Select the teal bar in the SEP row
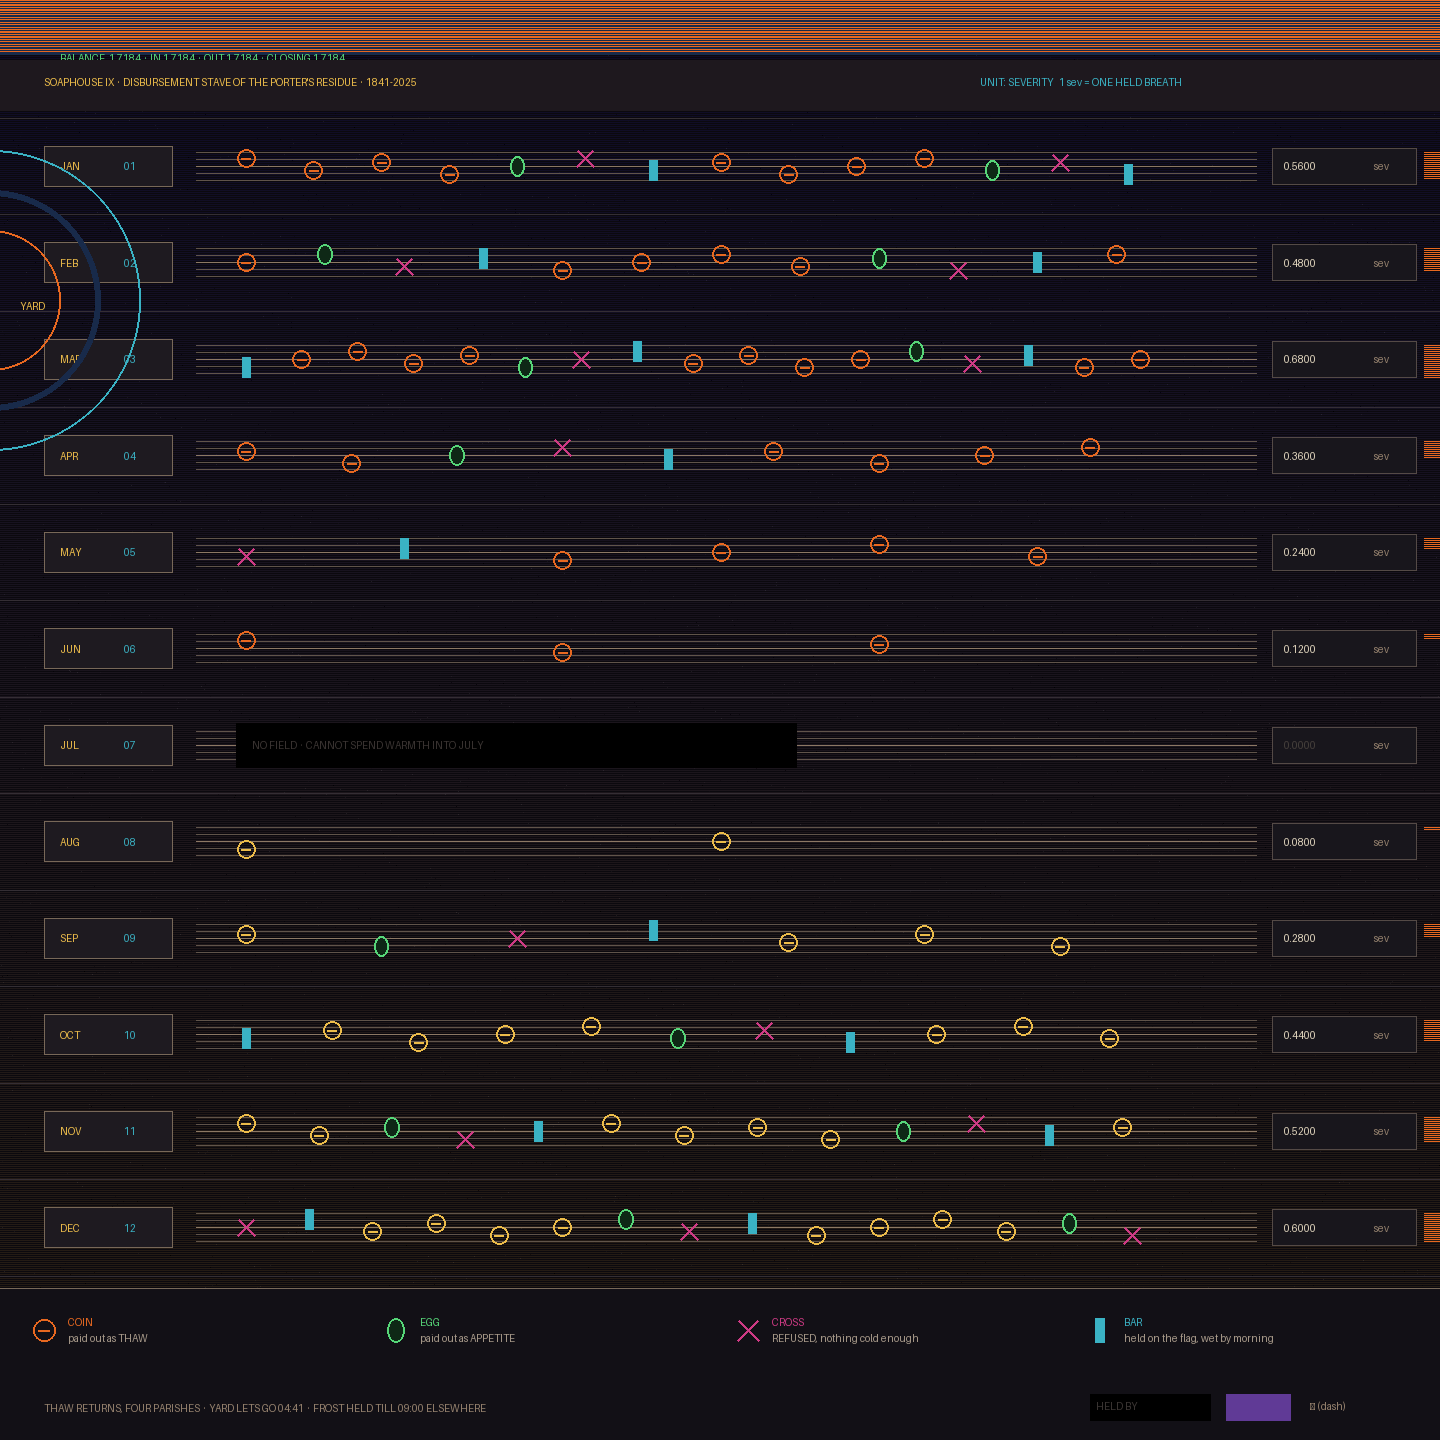This screenshot has height=1440, width=1440. tap(653, 930)
